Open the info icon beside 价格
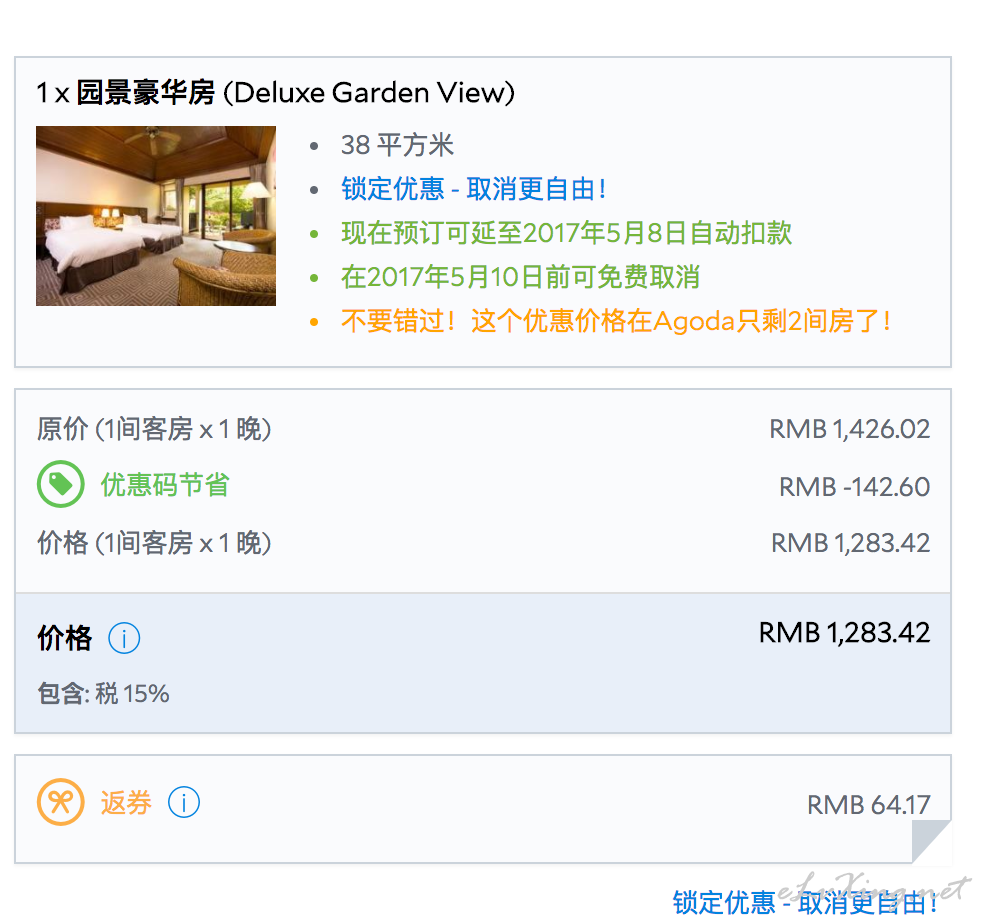 tap(124, 638)
